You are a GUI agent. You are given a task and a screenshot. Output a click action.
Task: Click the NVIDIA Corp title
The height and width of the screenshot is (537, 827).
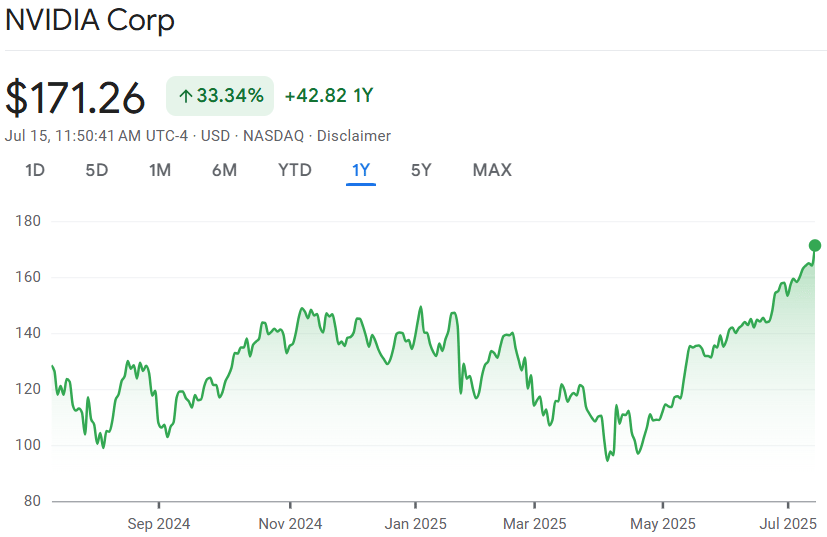tap(90, 21)
